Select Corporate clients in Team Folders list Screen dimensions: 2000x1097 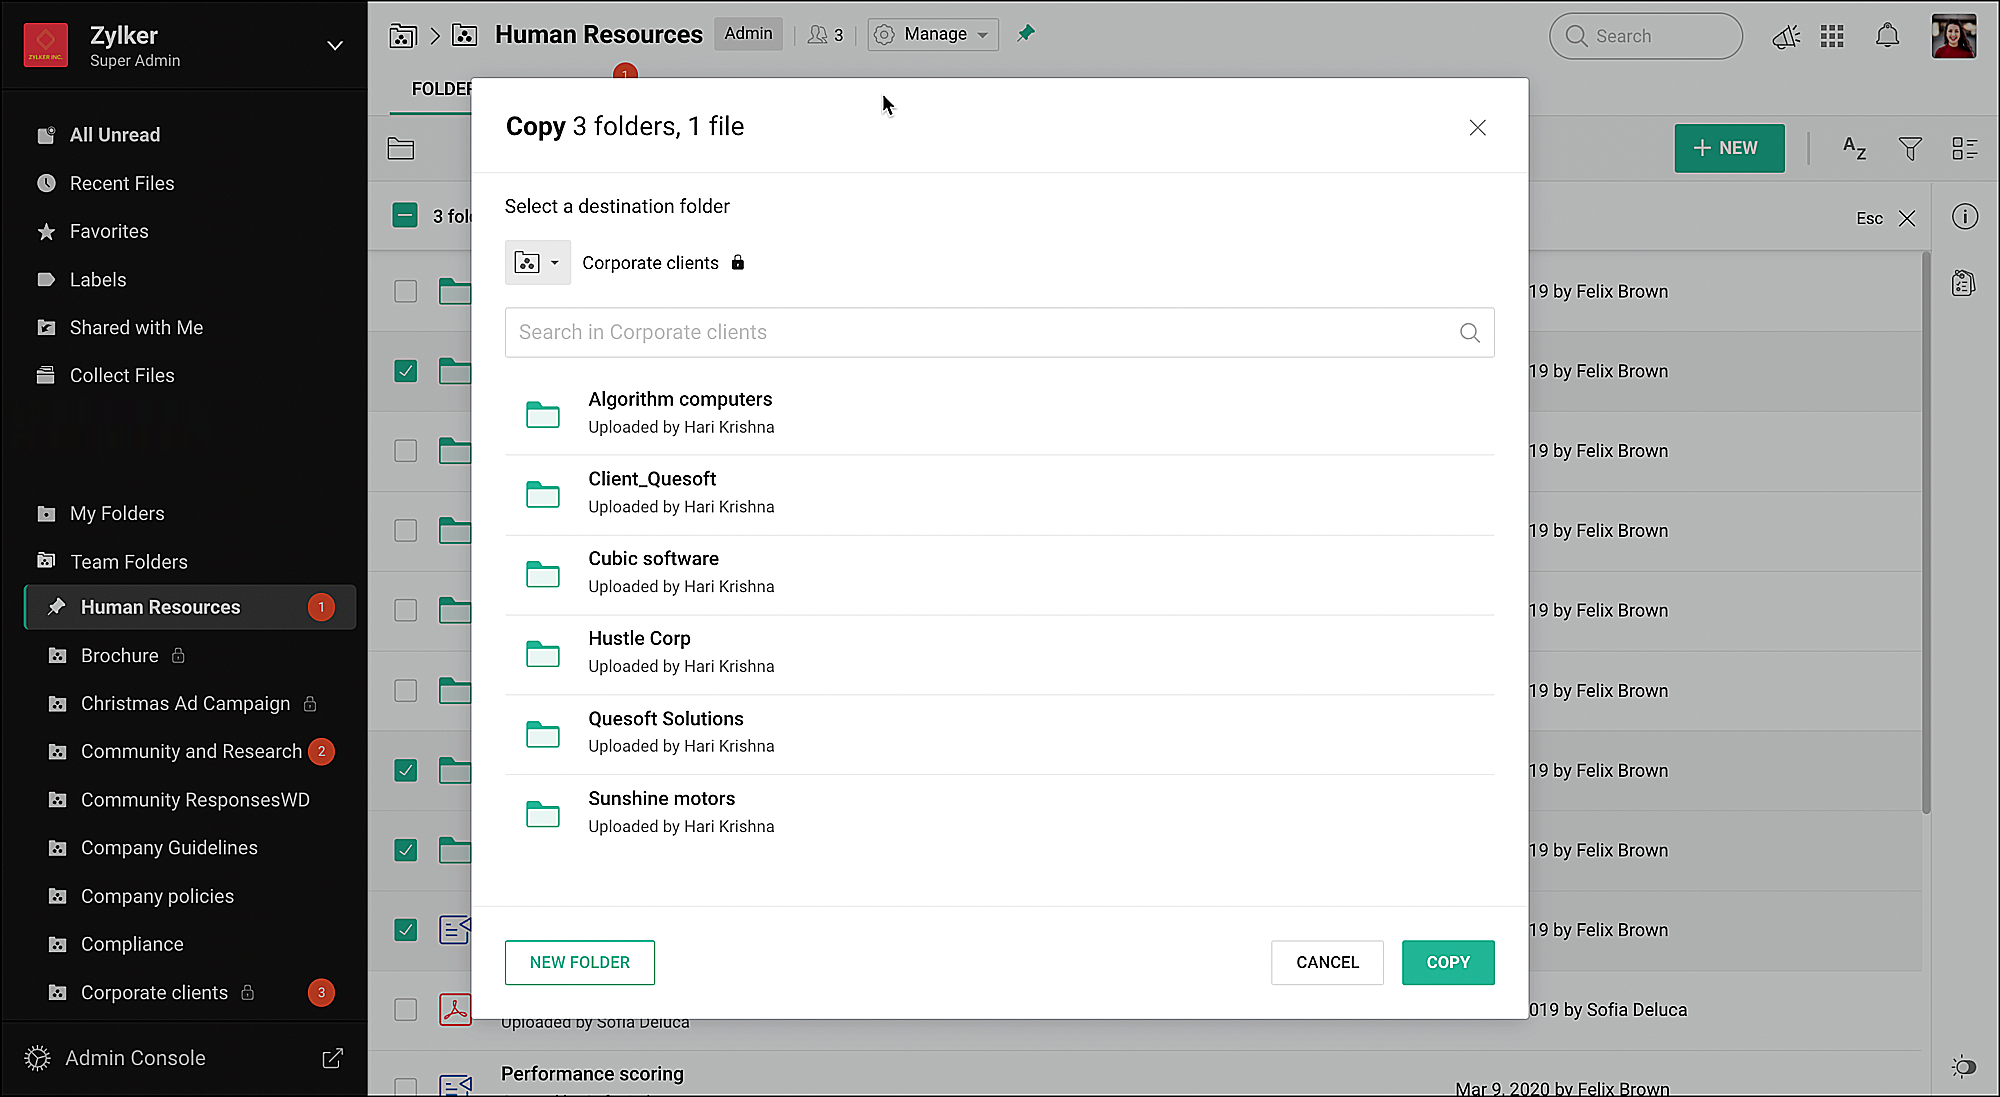click(x=154, y=992)
